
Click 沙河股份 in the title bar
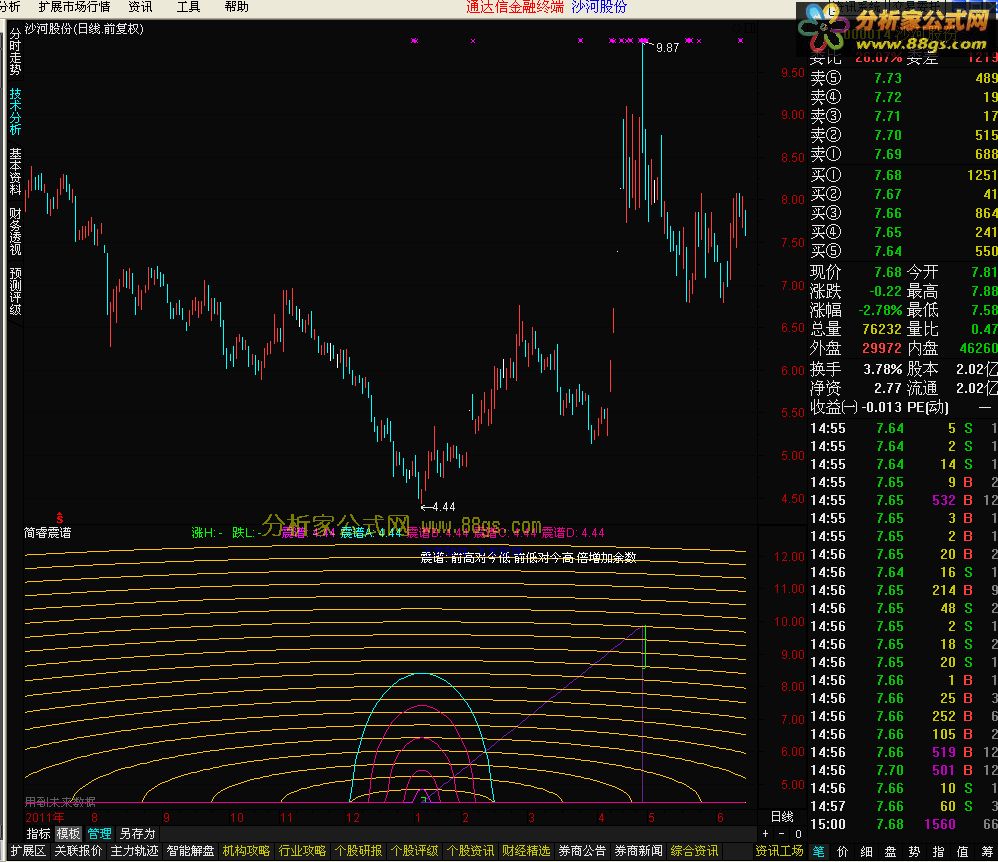pos(599,7)
